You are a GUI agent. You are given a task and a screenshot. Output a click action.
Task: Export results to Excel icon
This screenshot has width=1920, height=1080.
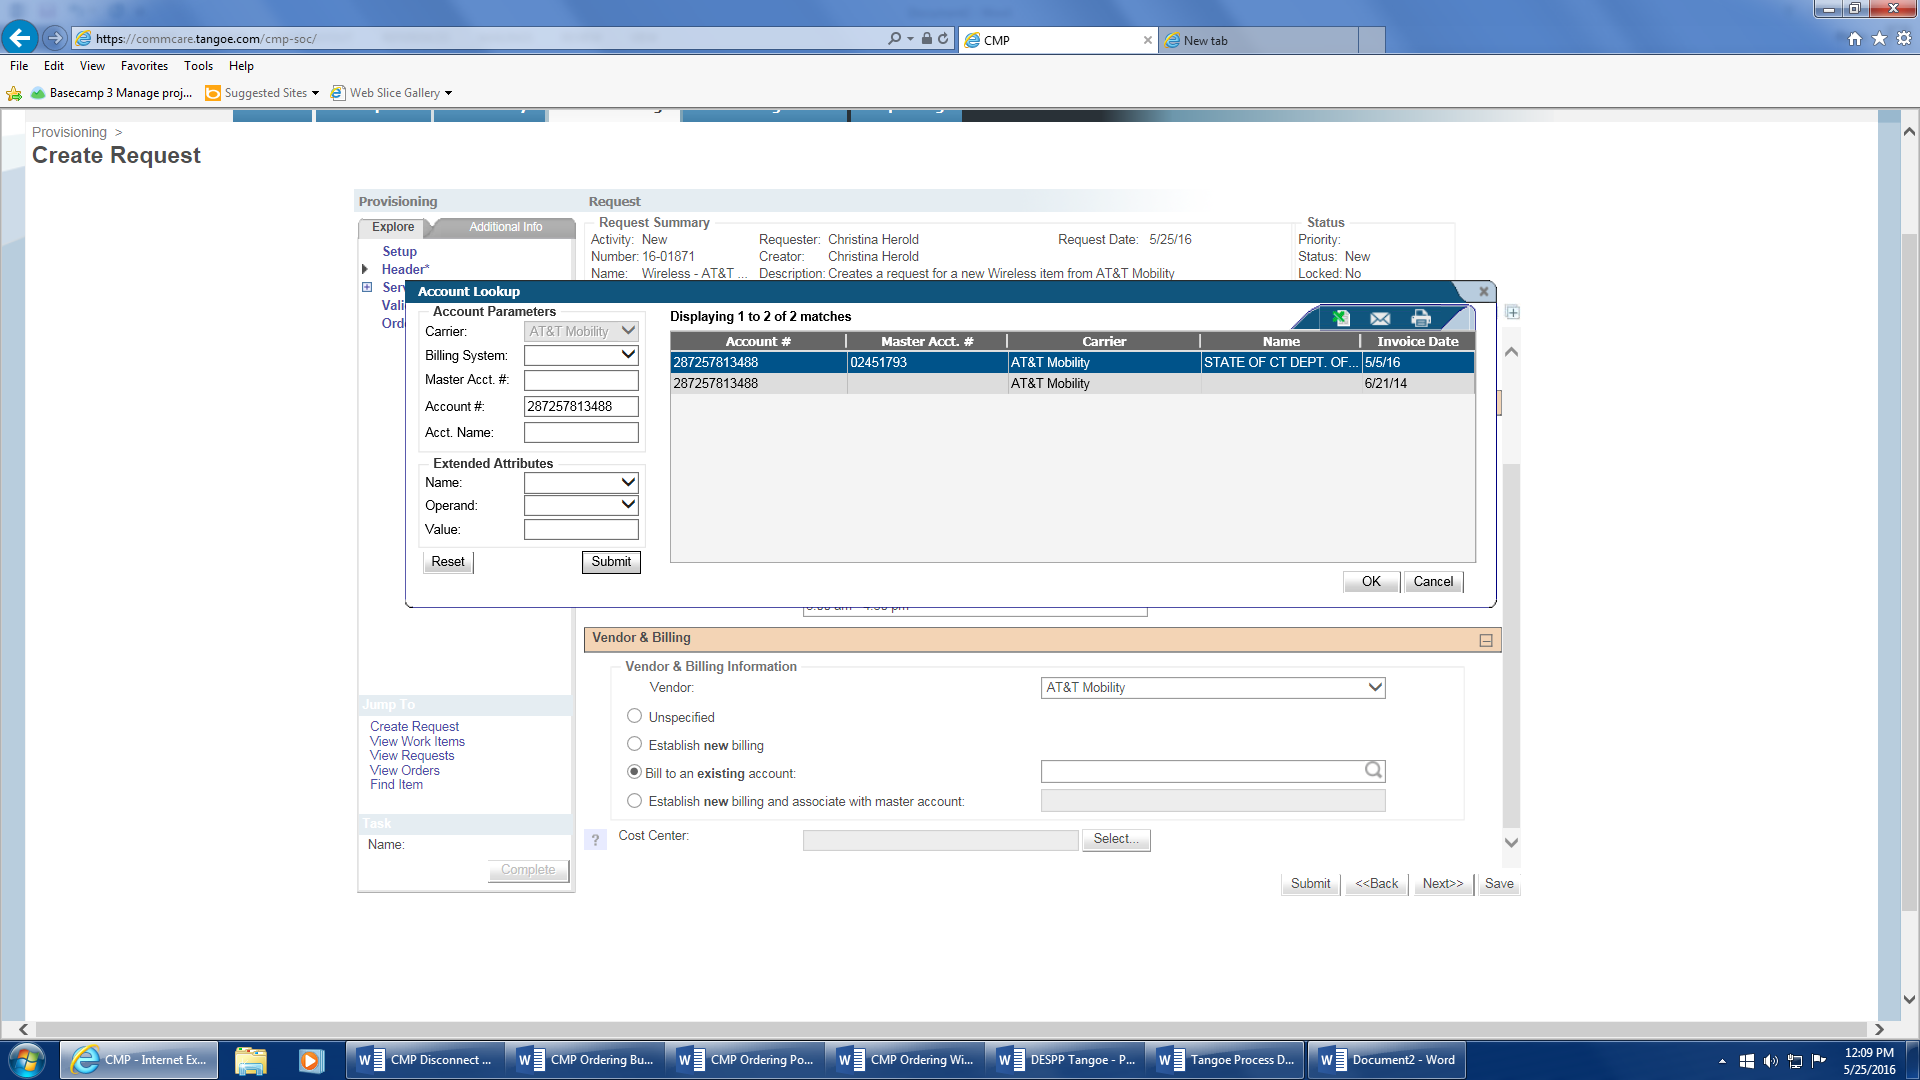(1341, 318)
